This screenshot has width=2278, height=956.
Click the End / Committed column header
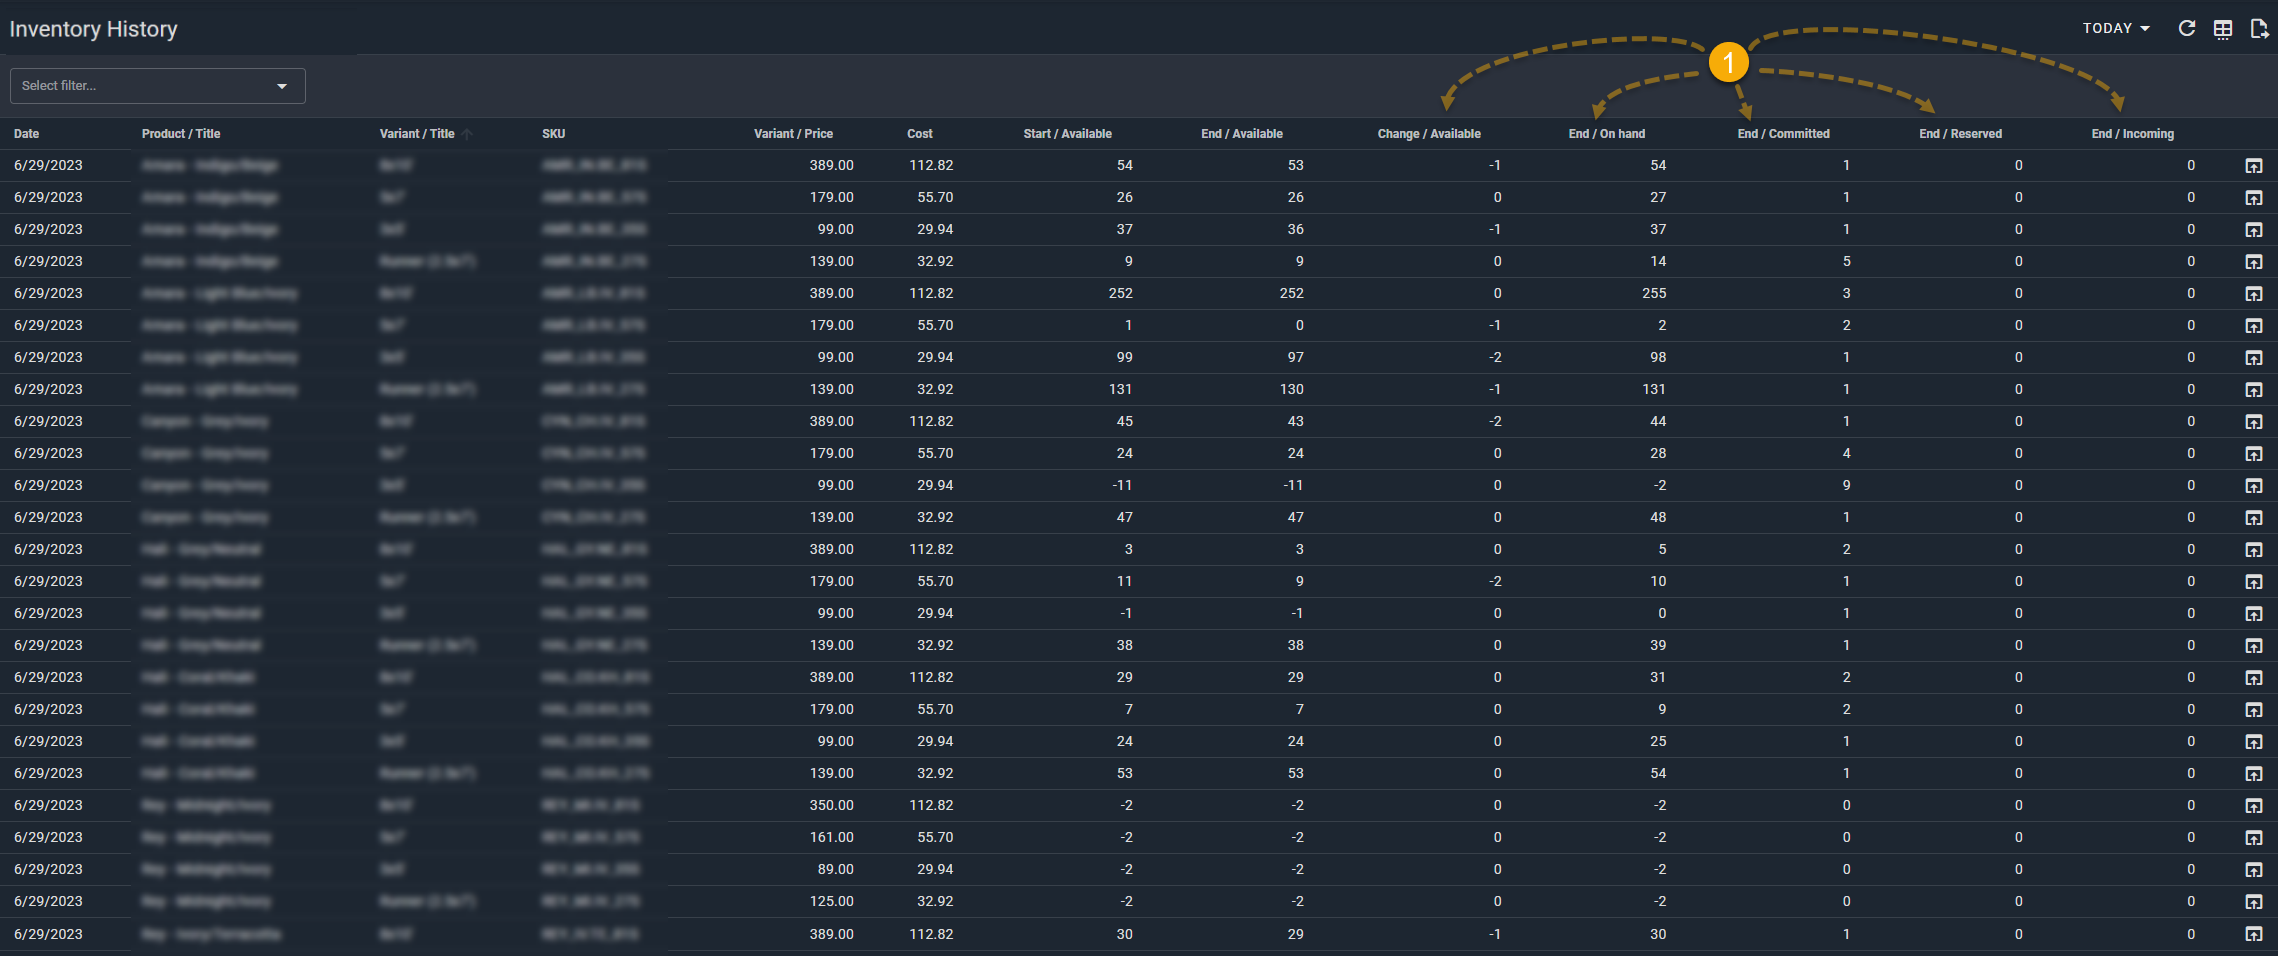(1783, 134)
